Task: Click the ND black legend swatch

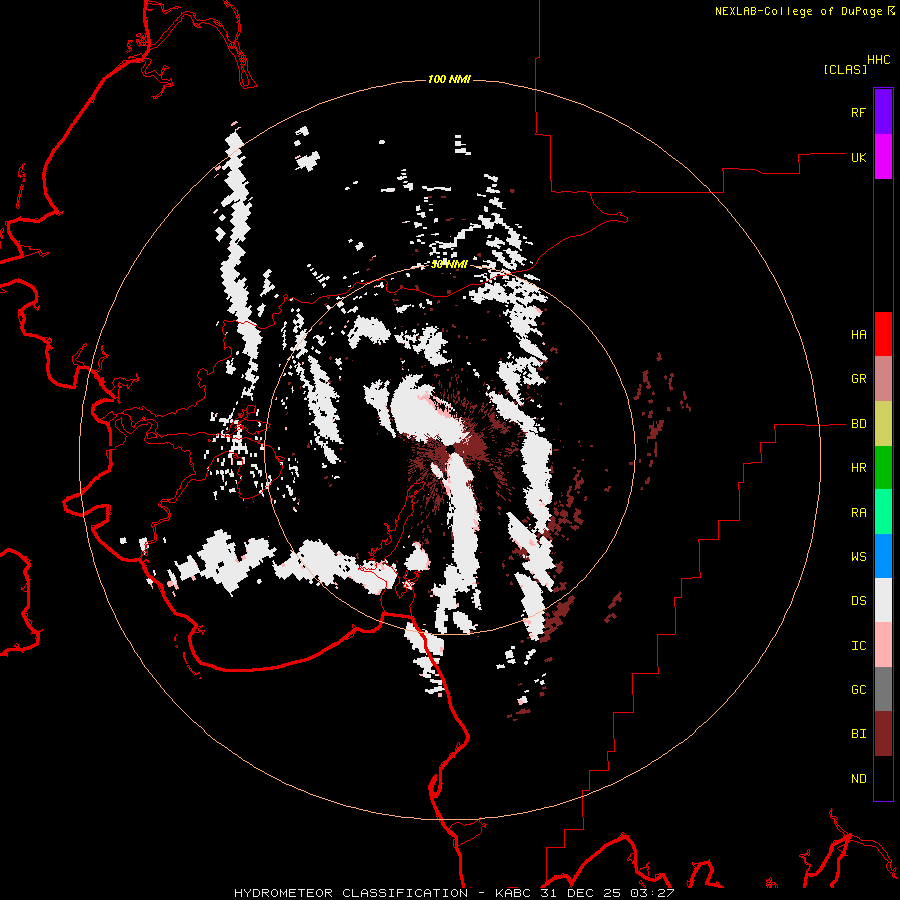Action: pyautogui.click(x=883, y=778)
